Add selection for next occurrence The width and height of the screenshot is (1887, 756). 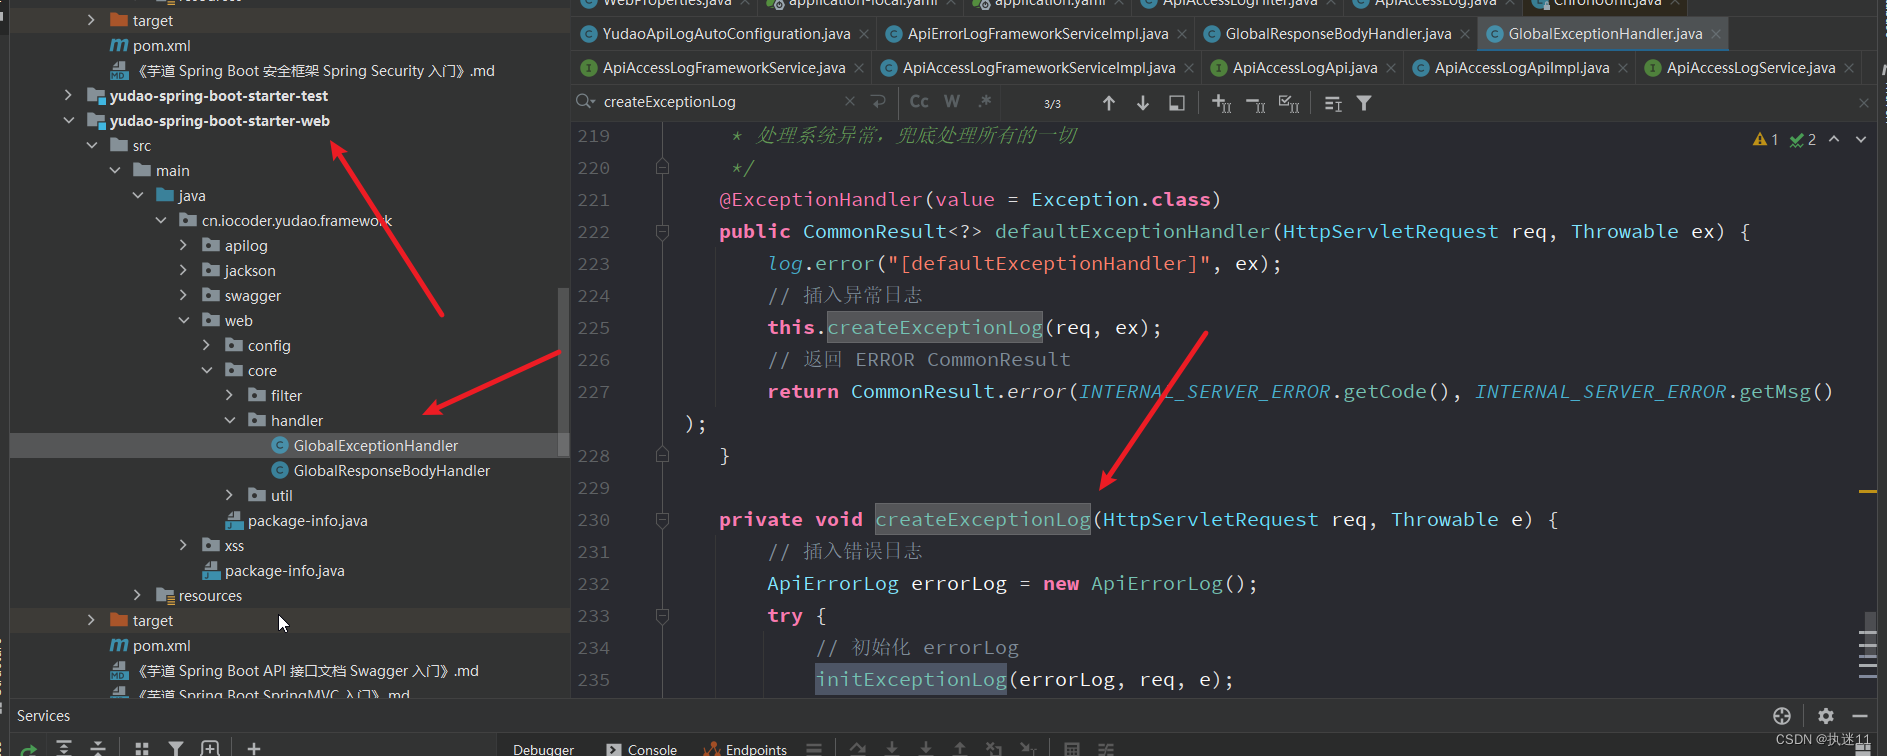[1221, 103]
